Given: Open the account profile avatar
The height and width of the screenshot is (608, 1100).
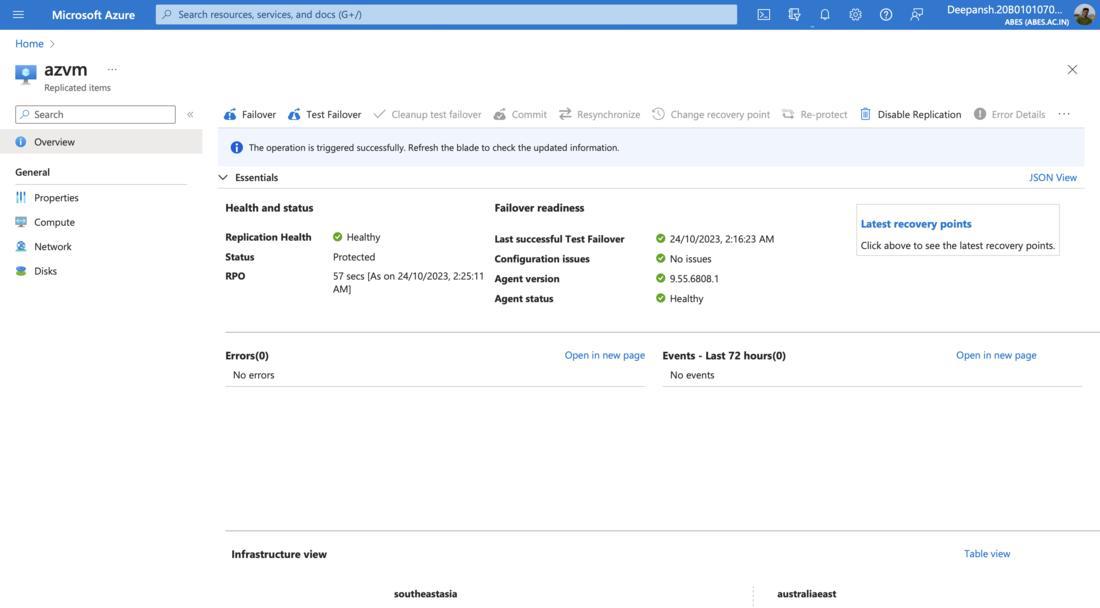Looking at the screenshot, I should [1085, 14].
